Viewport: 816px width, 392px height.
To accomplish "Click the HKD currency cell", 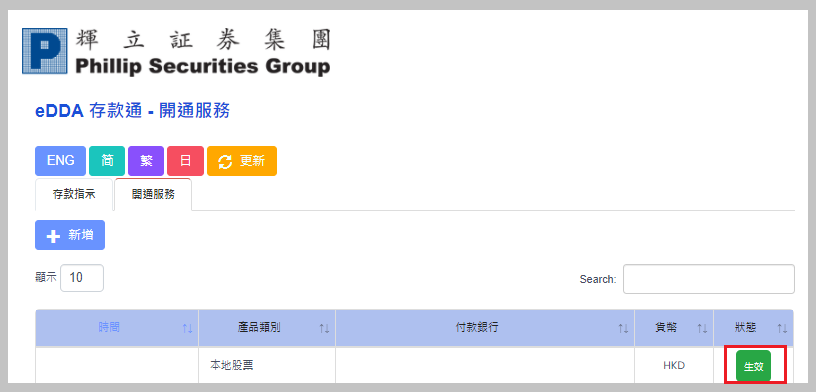I will tap(674, 366).
